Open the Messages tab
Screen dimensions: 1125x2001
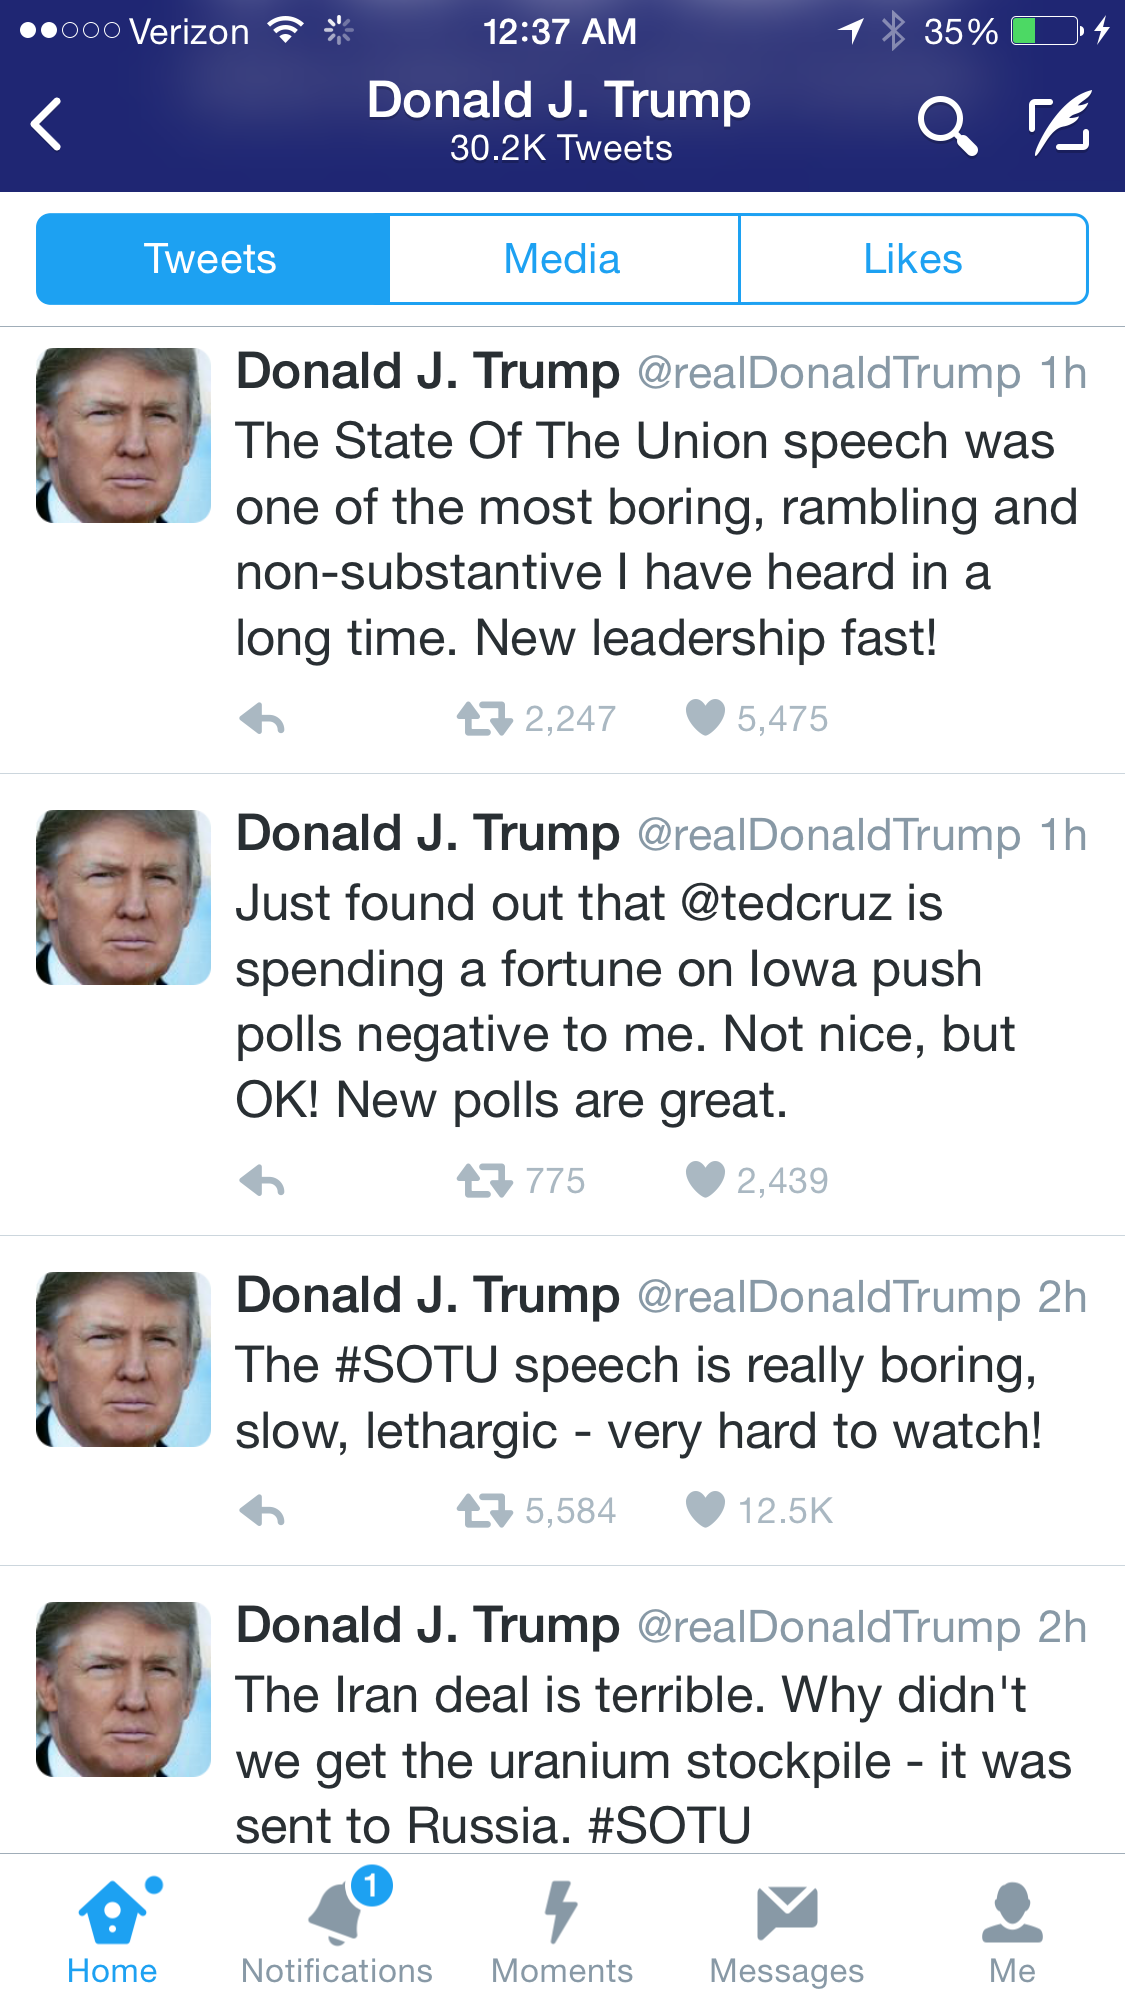click(x=787, y=1930)
